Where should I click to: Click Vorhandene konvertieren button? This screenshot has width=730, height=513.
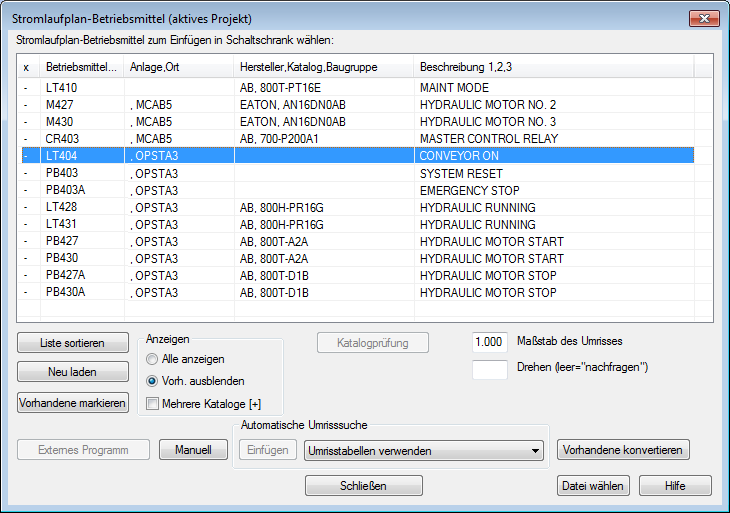click(x=623, y=450)
